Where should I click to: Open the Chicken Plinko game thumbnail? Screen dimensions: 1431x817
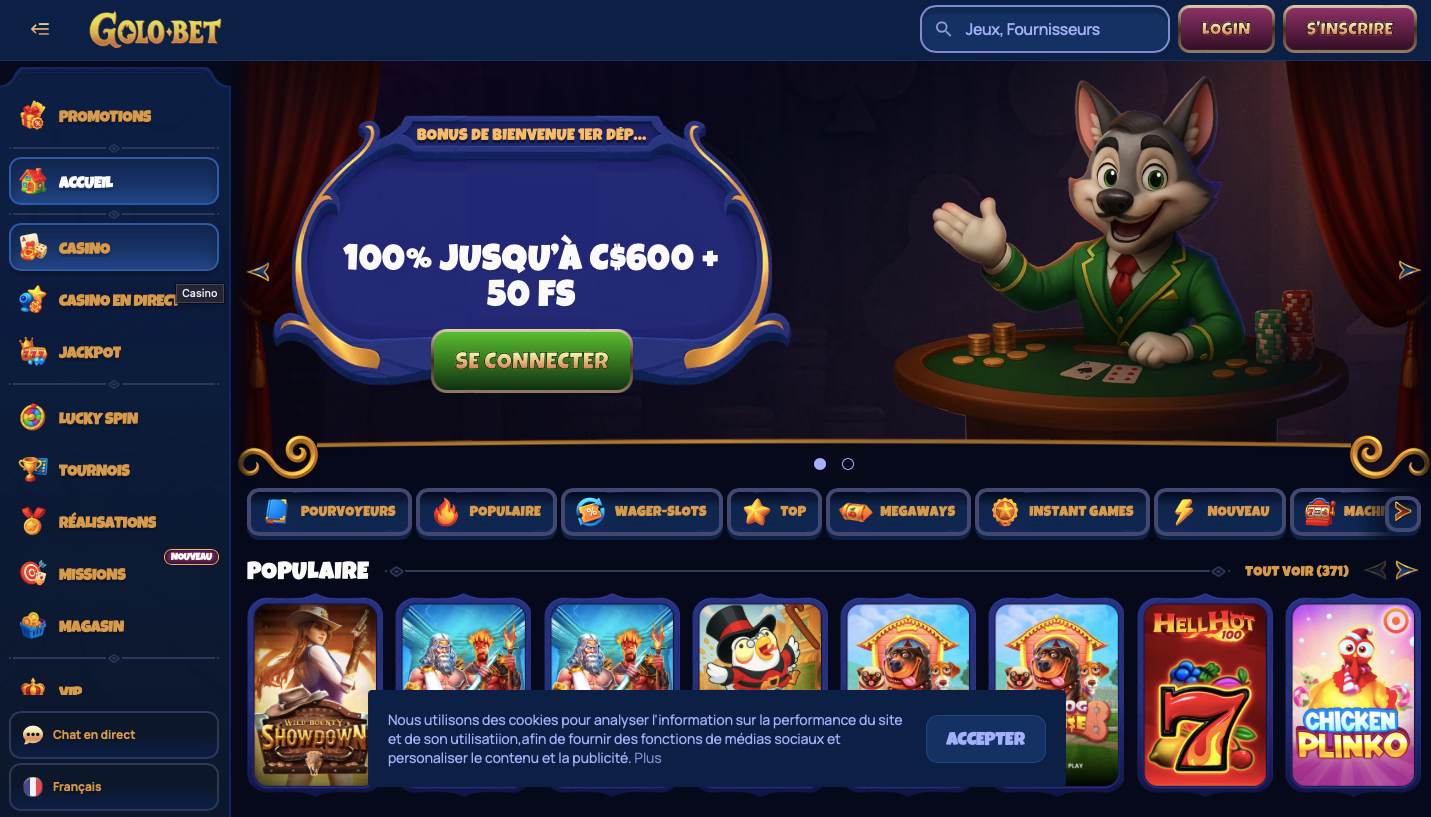[1354, 695]
